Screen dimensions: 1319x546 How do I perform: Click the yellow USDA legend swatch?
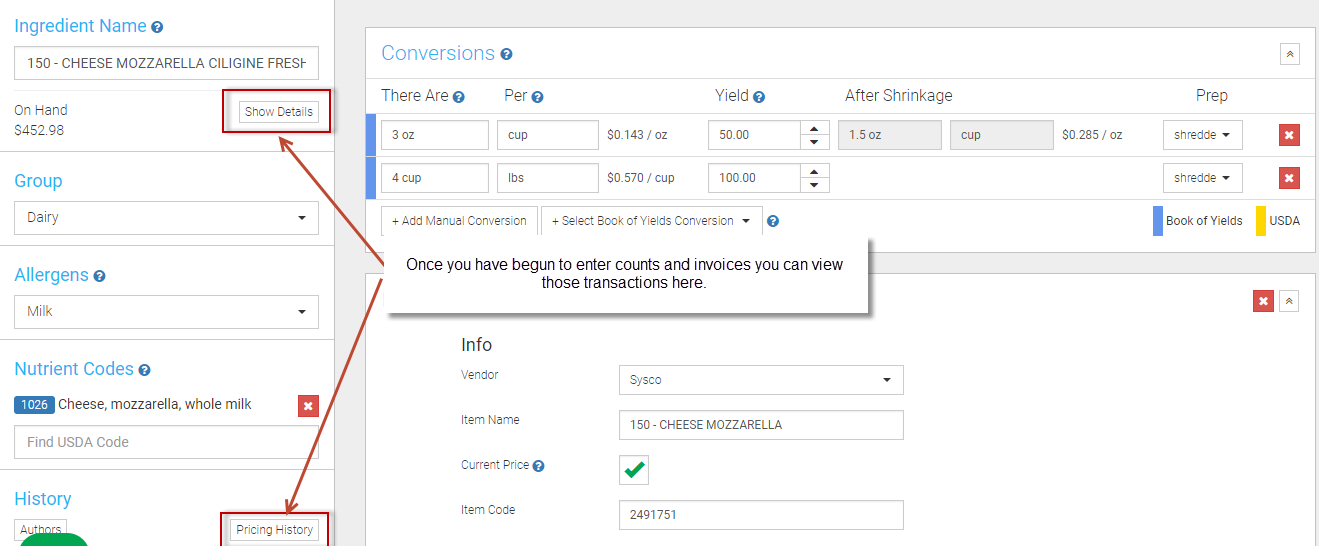(1261, 221)
